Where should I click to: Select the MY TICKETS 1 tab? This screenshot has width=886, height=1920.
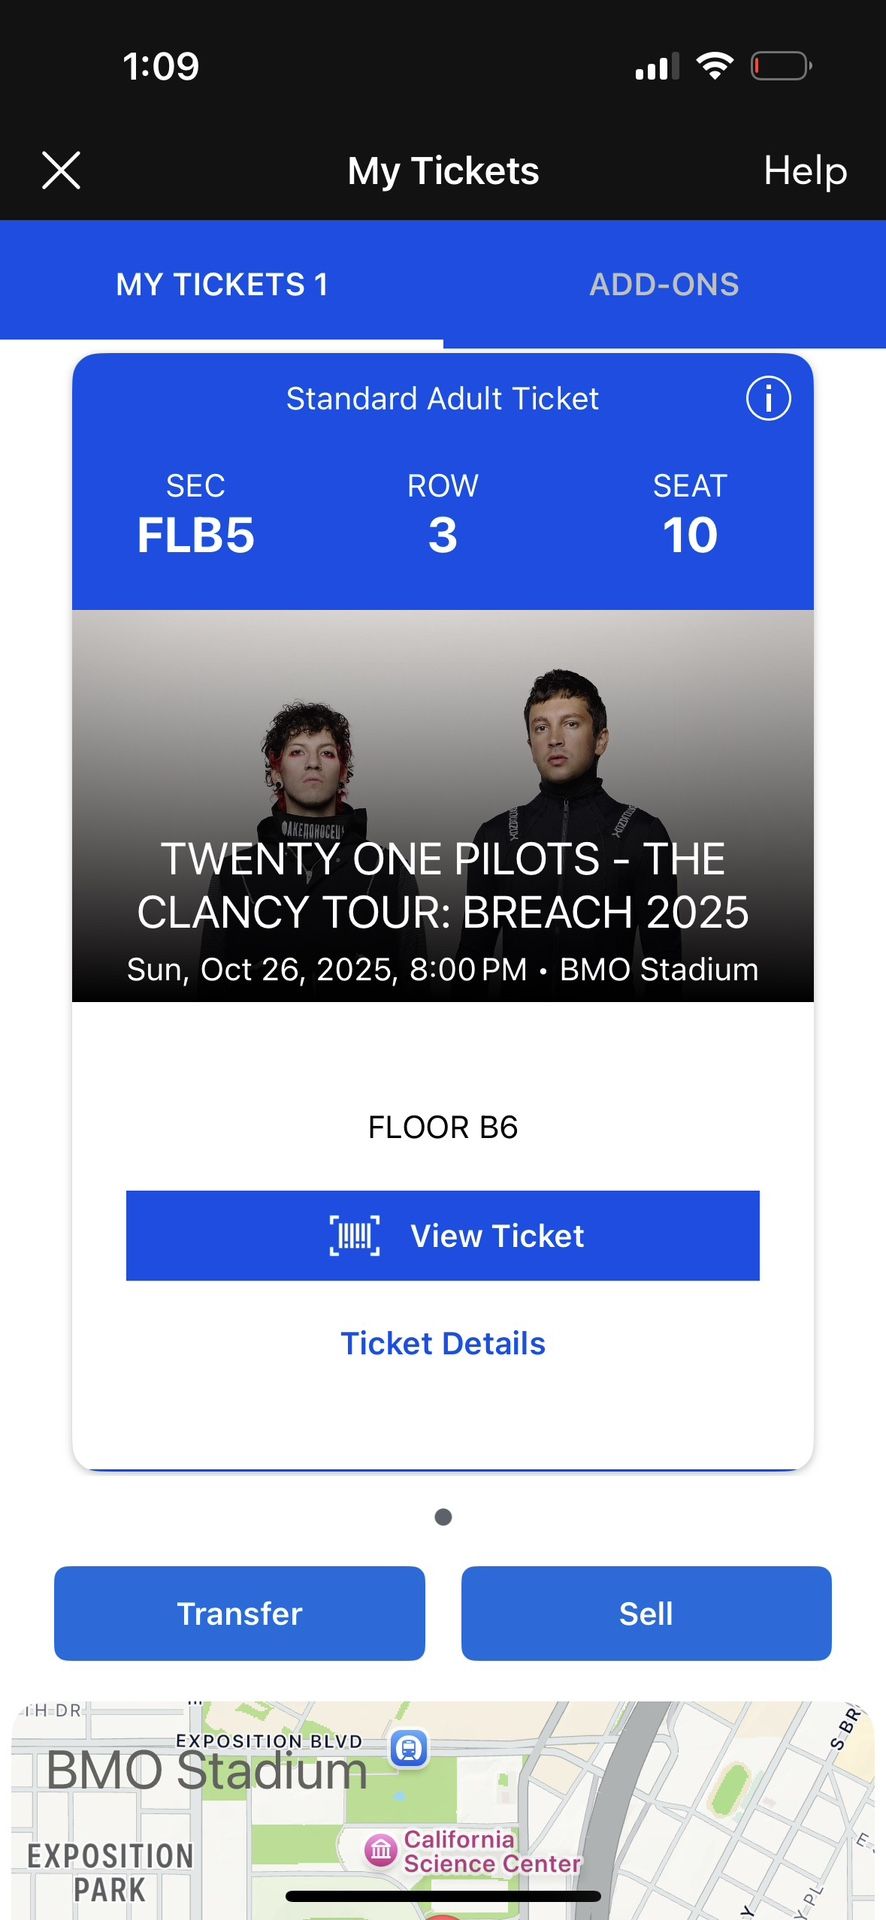tap(222, 285)
